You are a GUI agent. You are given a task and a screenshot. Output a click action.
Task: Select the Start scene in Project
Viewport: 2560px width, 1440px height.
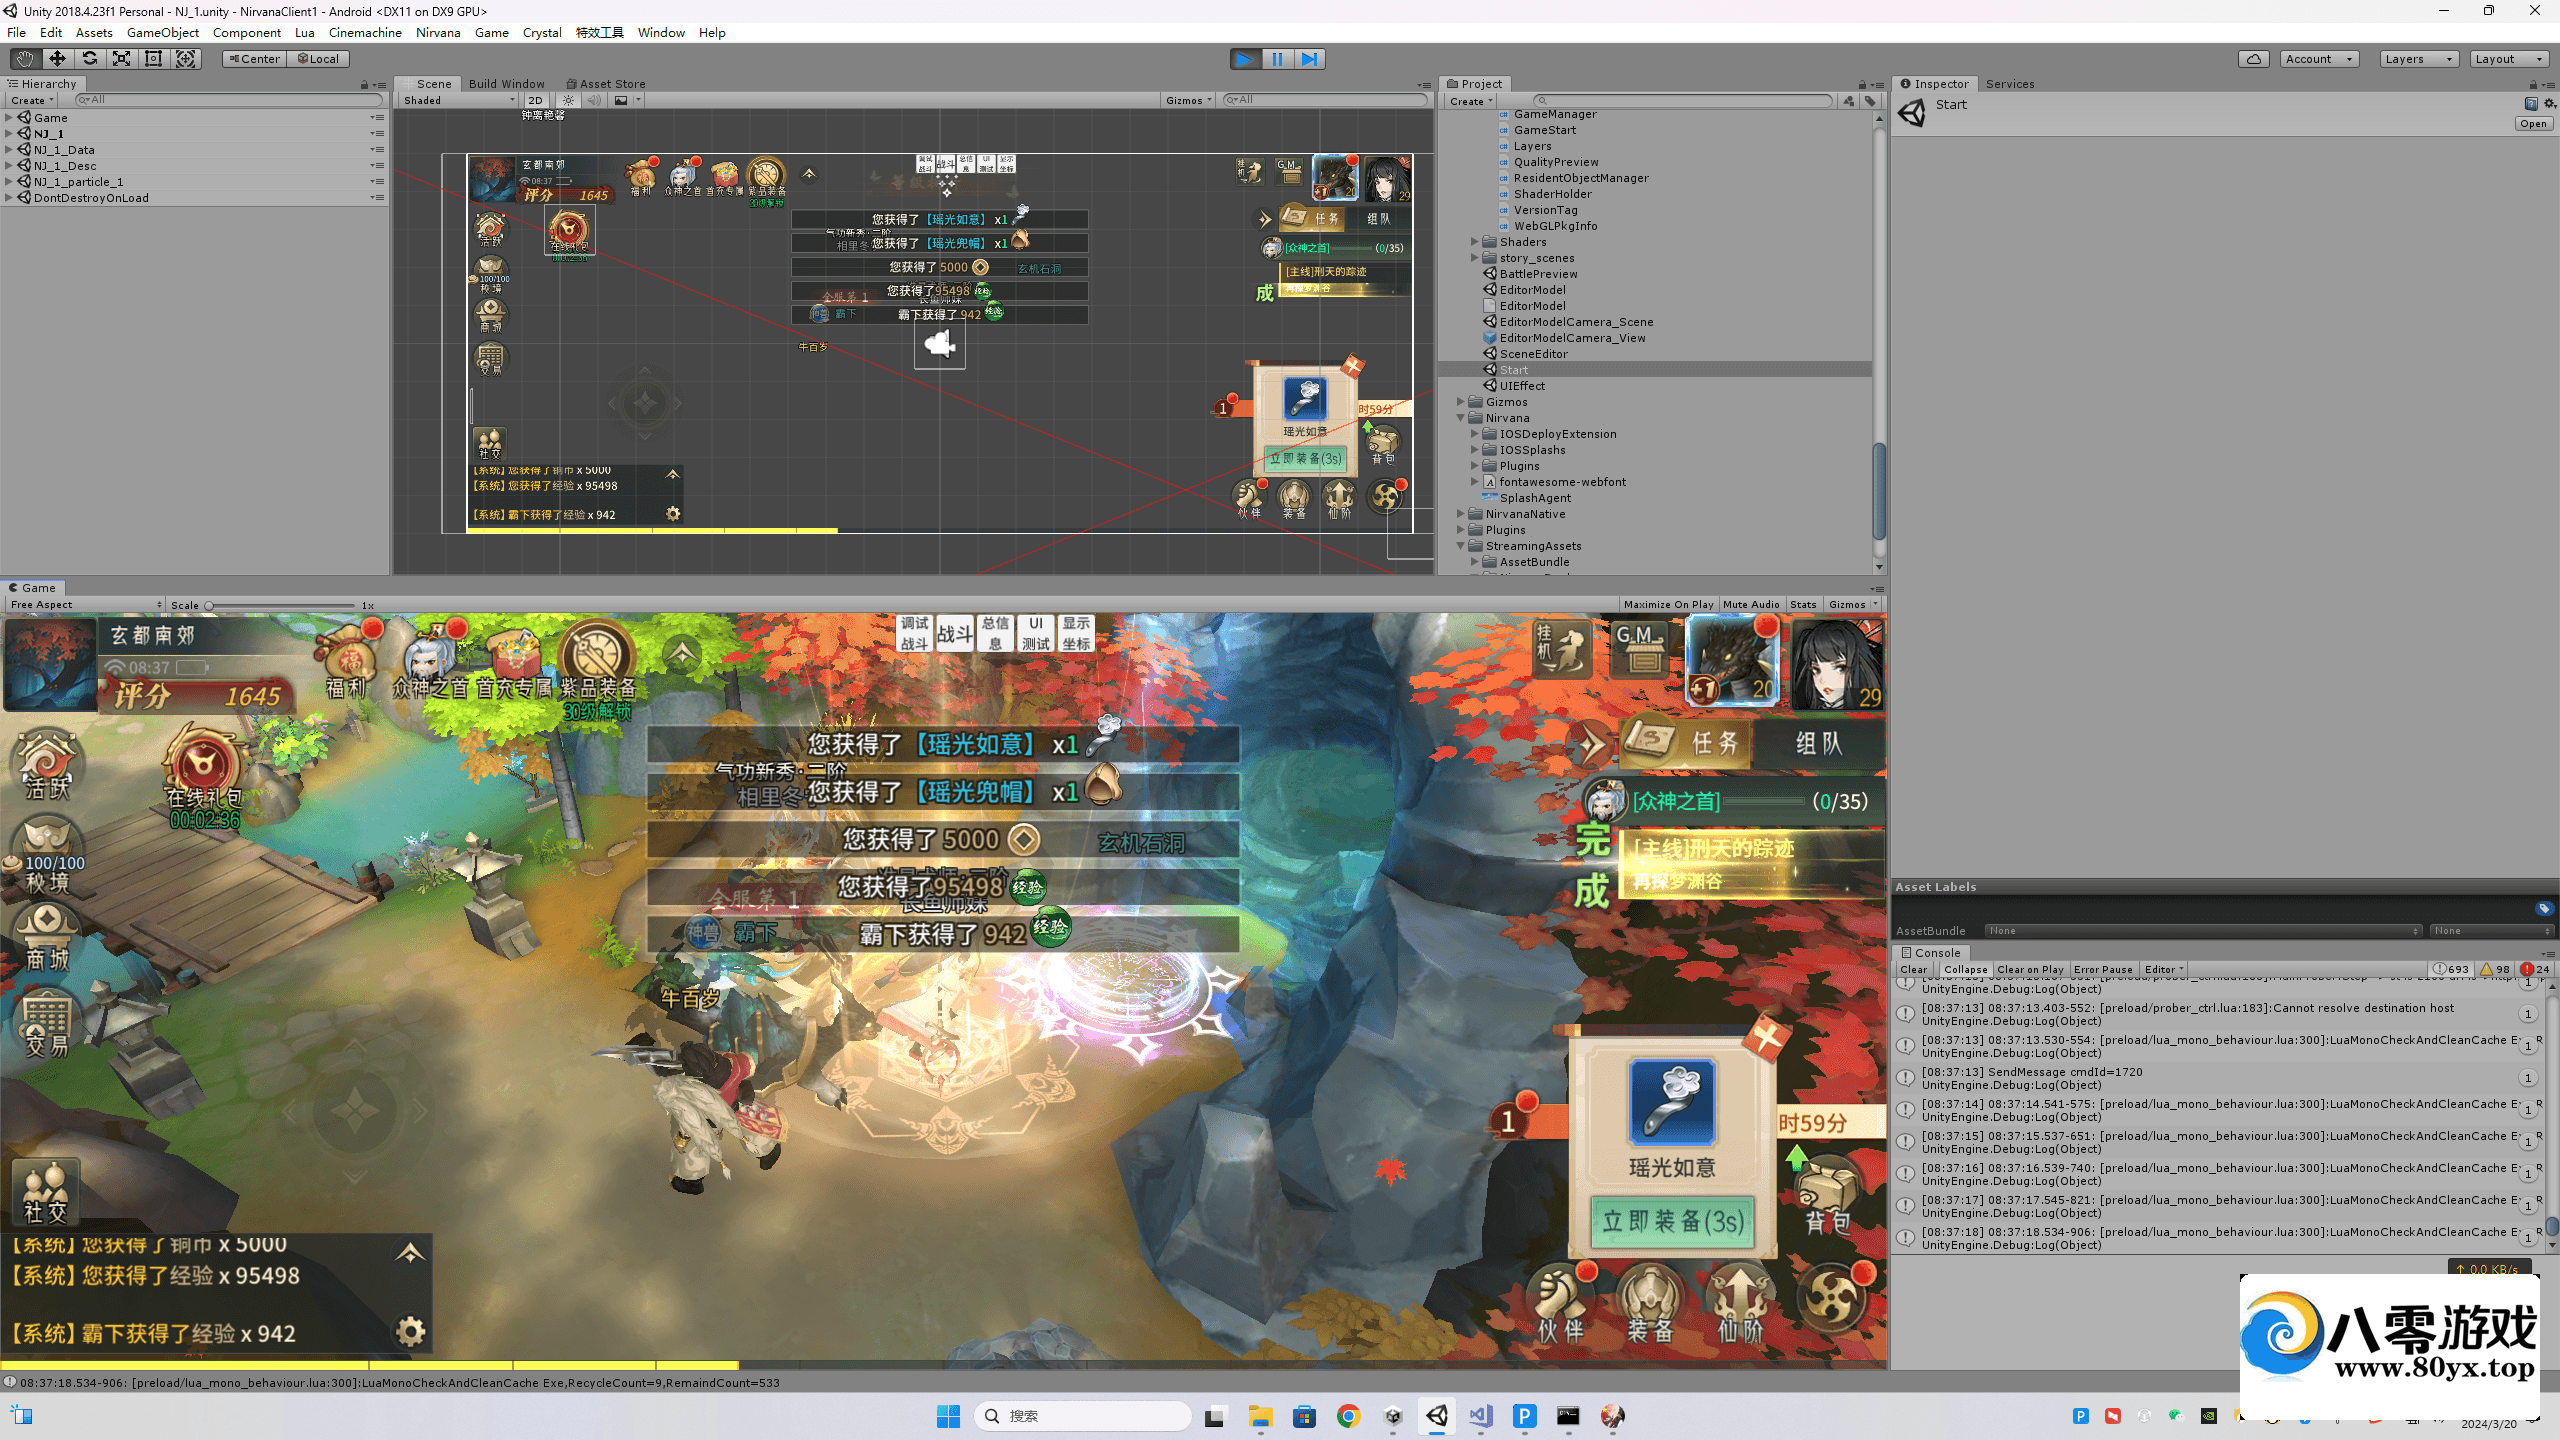(x=1514, y=370)
